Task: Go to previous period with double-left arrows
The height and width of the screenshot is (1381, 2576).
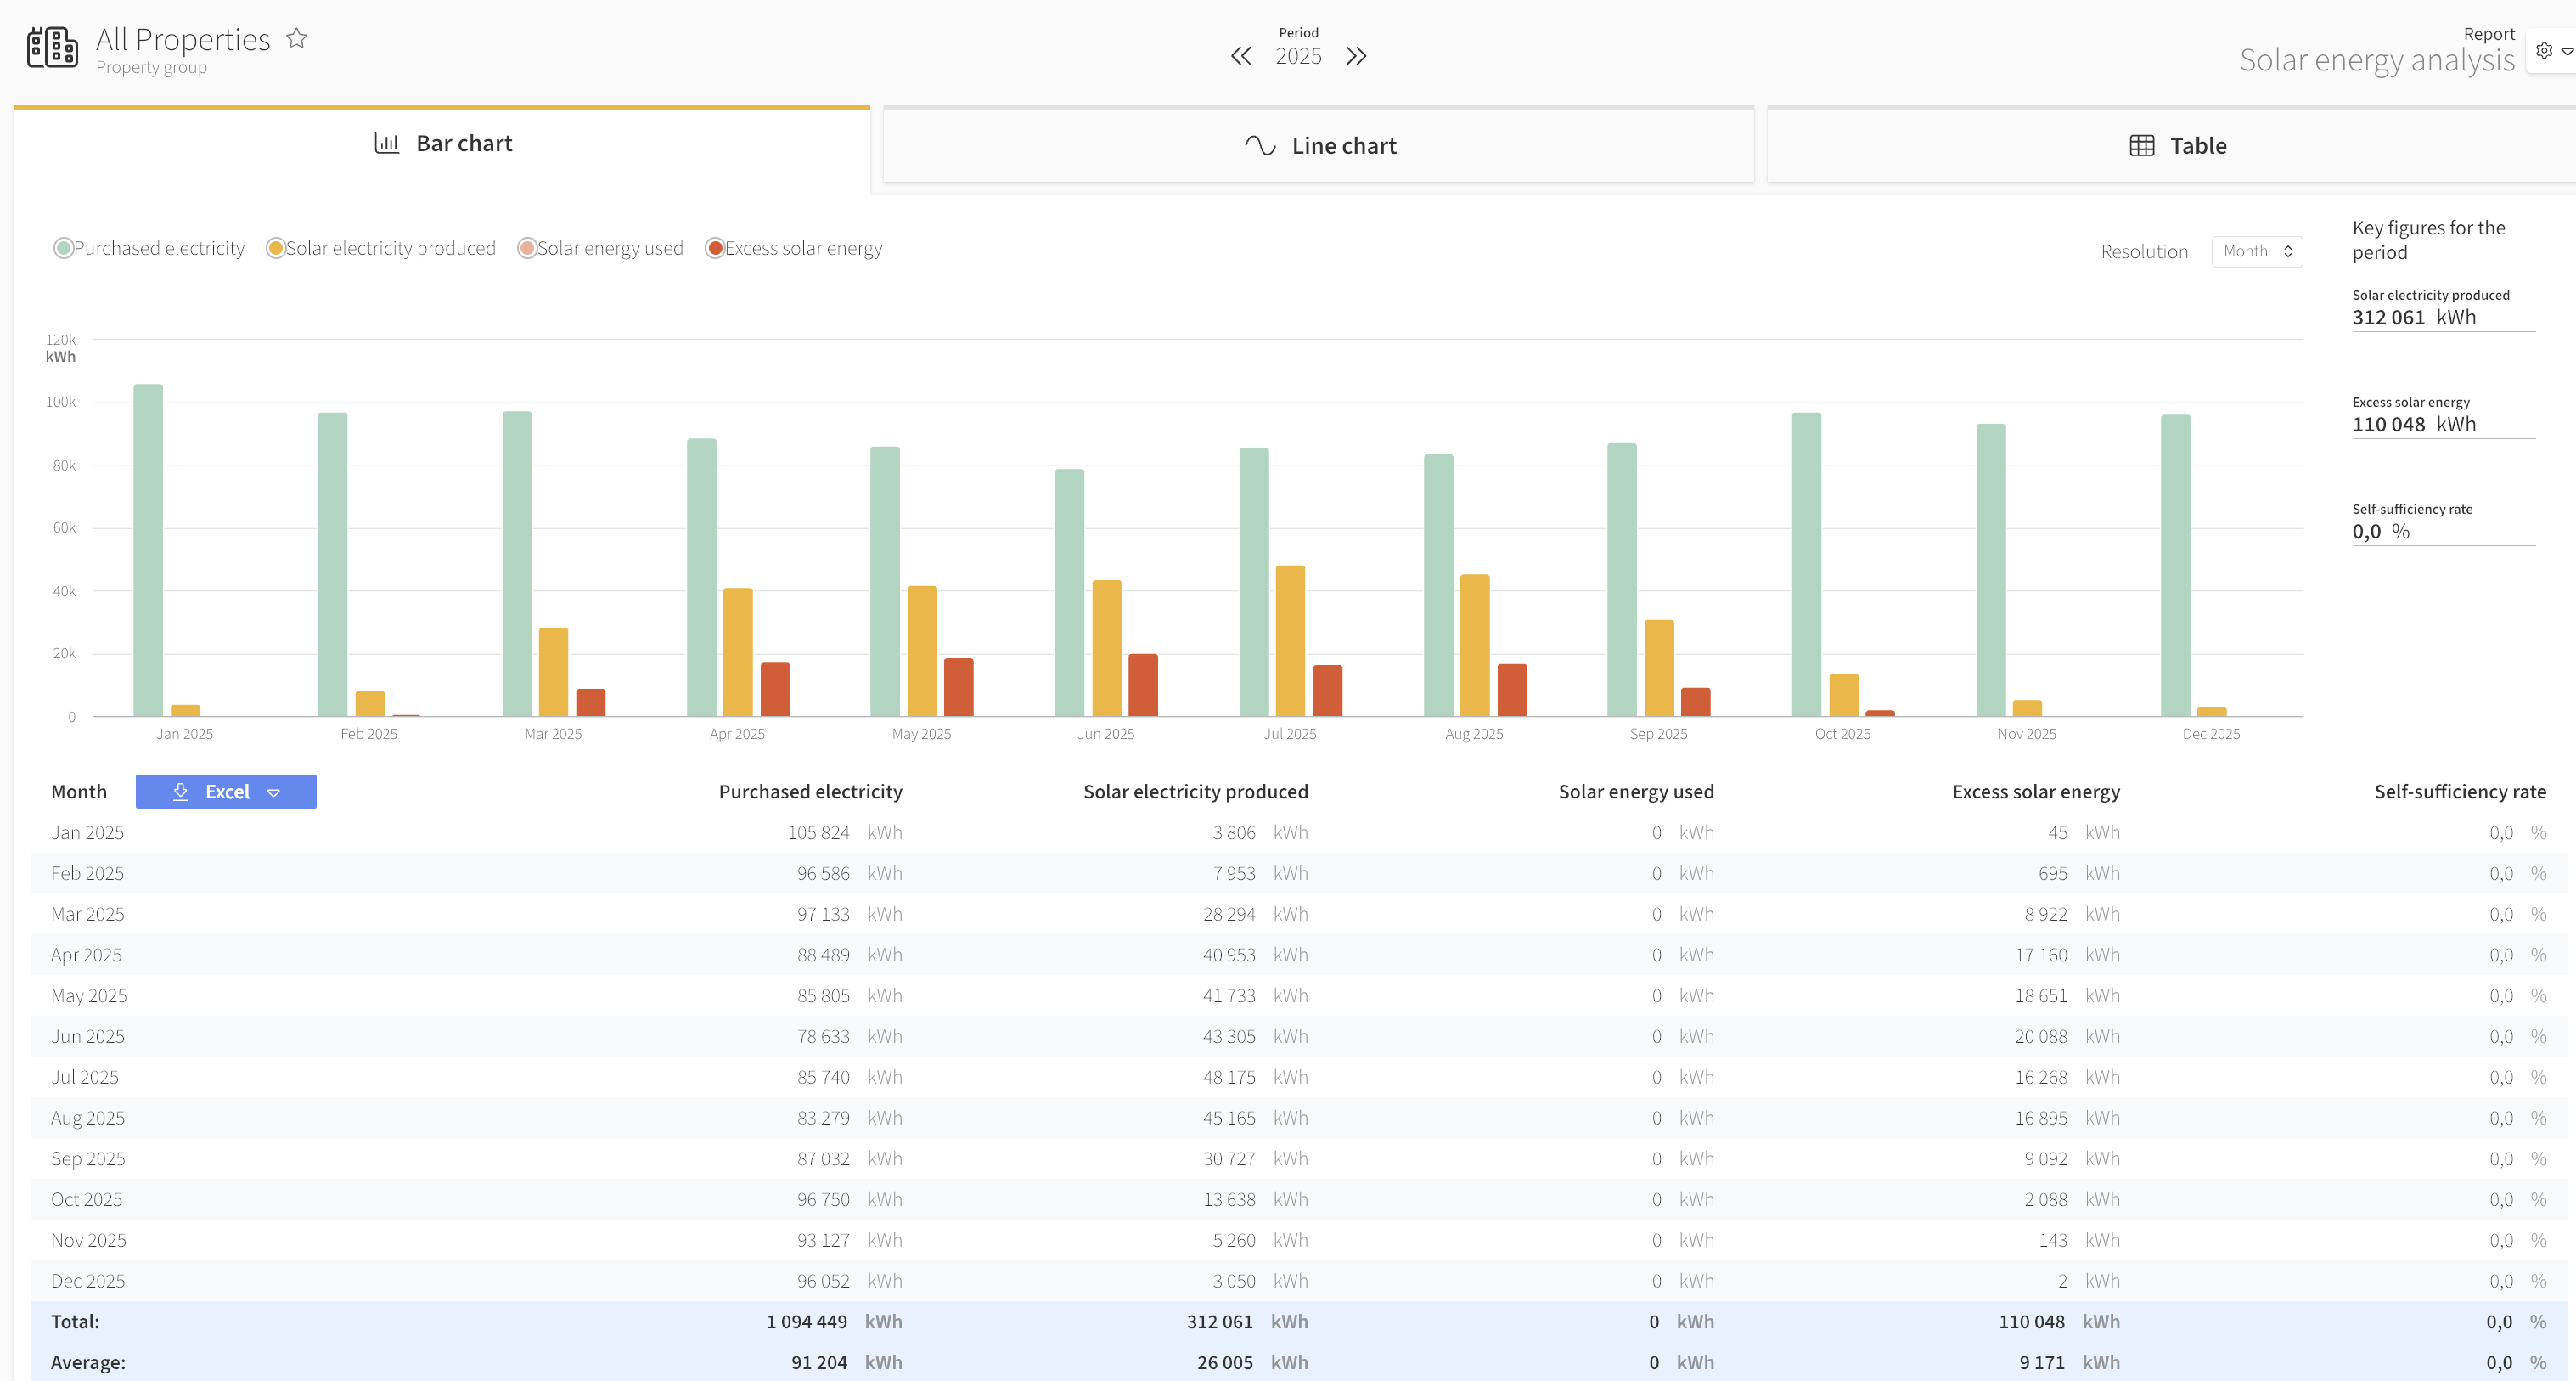Action: (x=1241, y=56)
